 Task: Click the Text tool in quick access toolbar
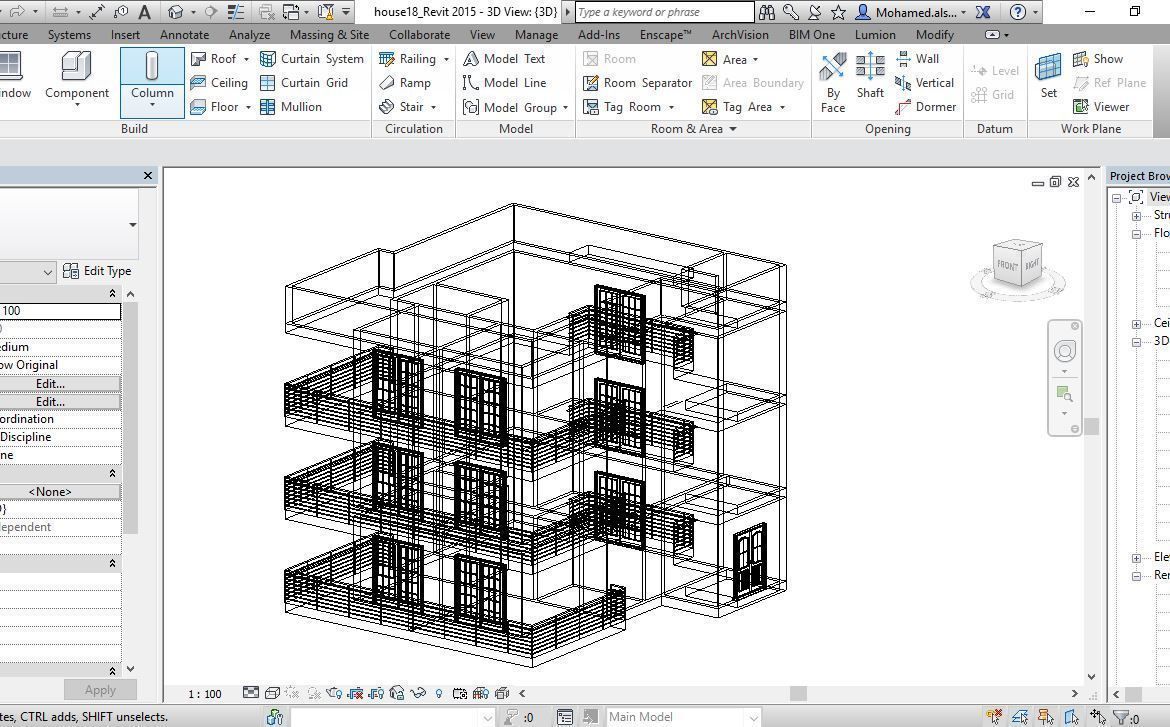coord(145,12)
